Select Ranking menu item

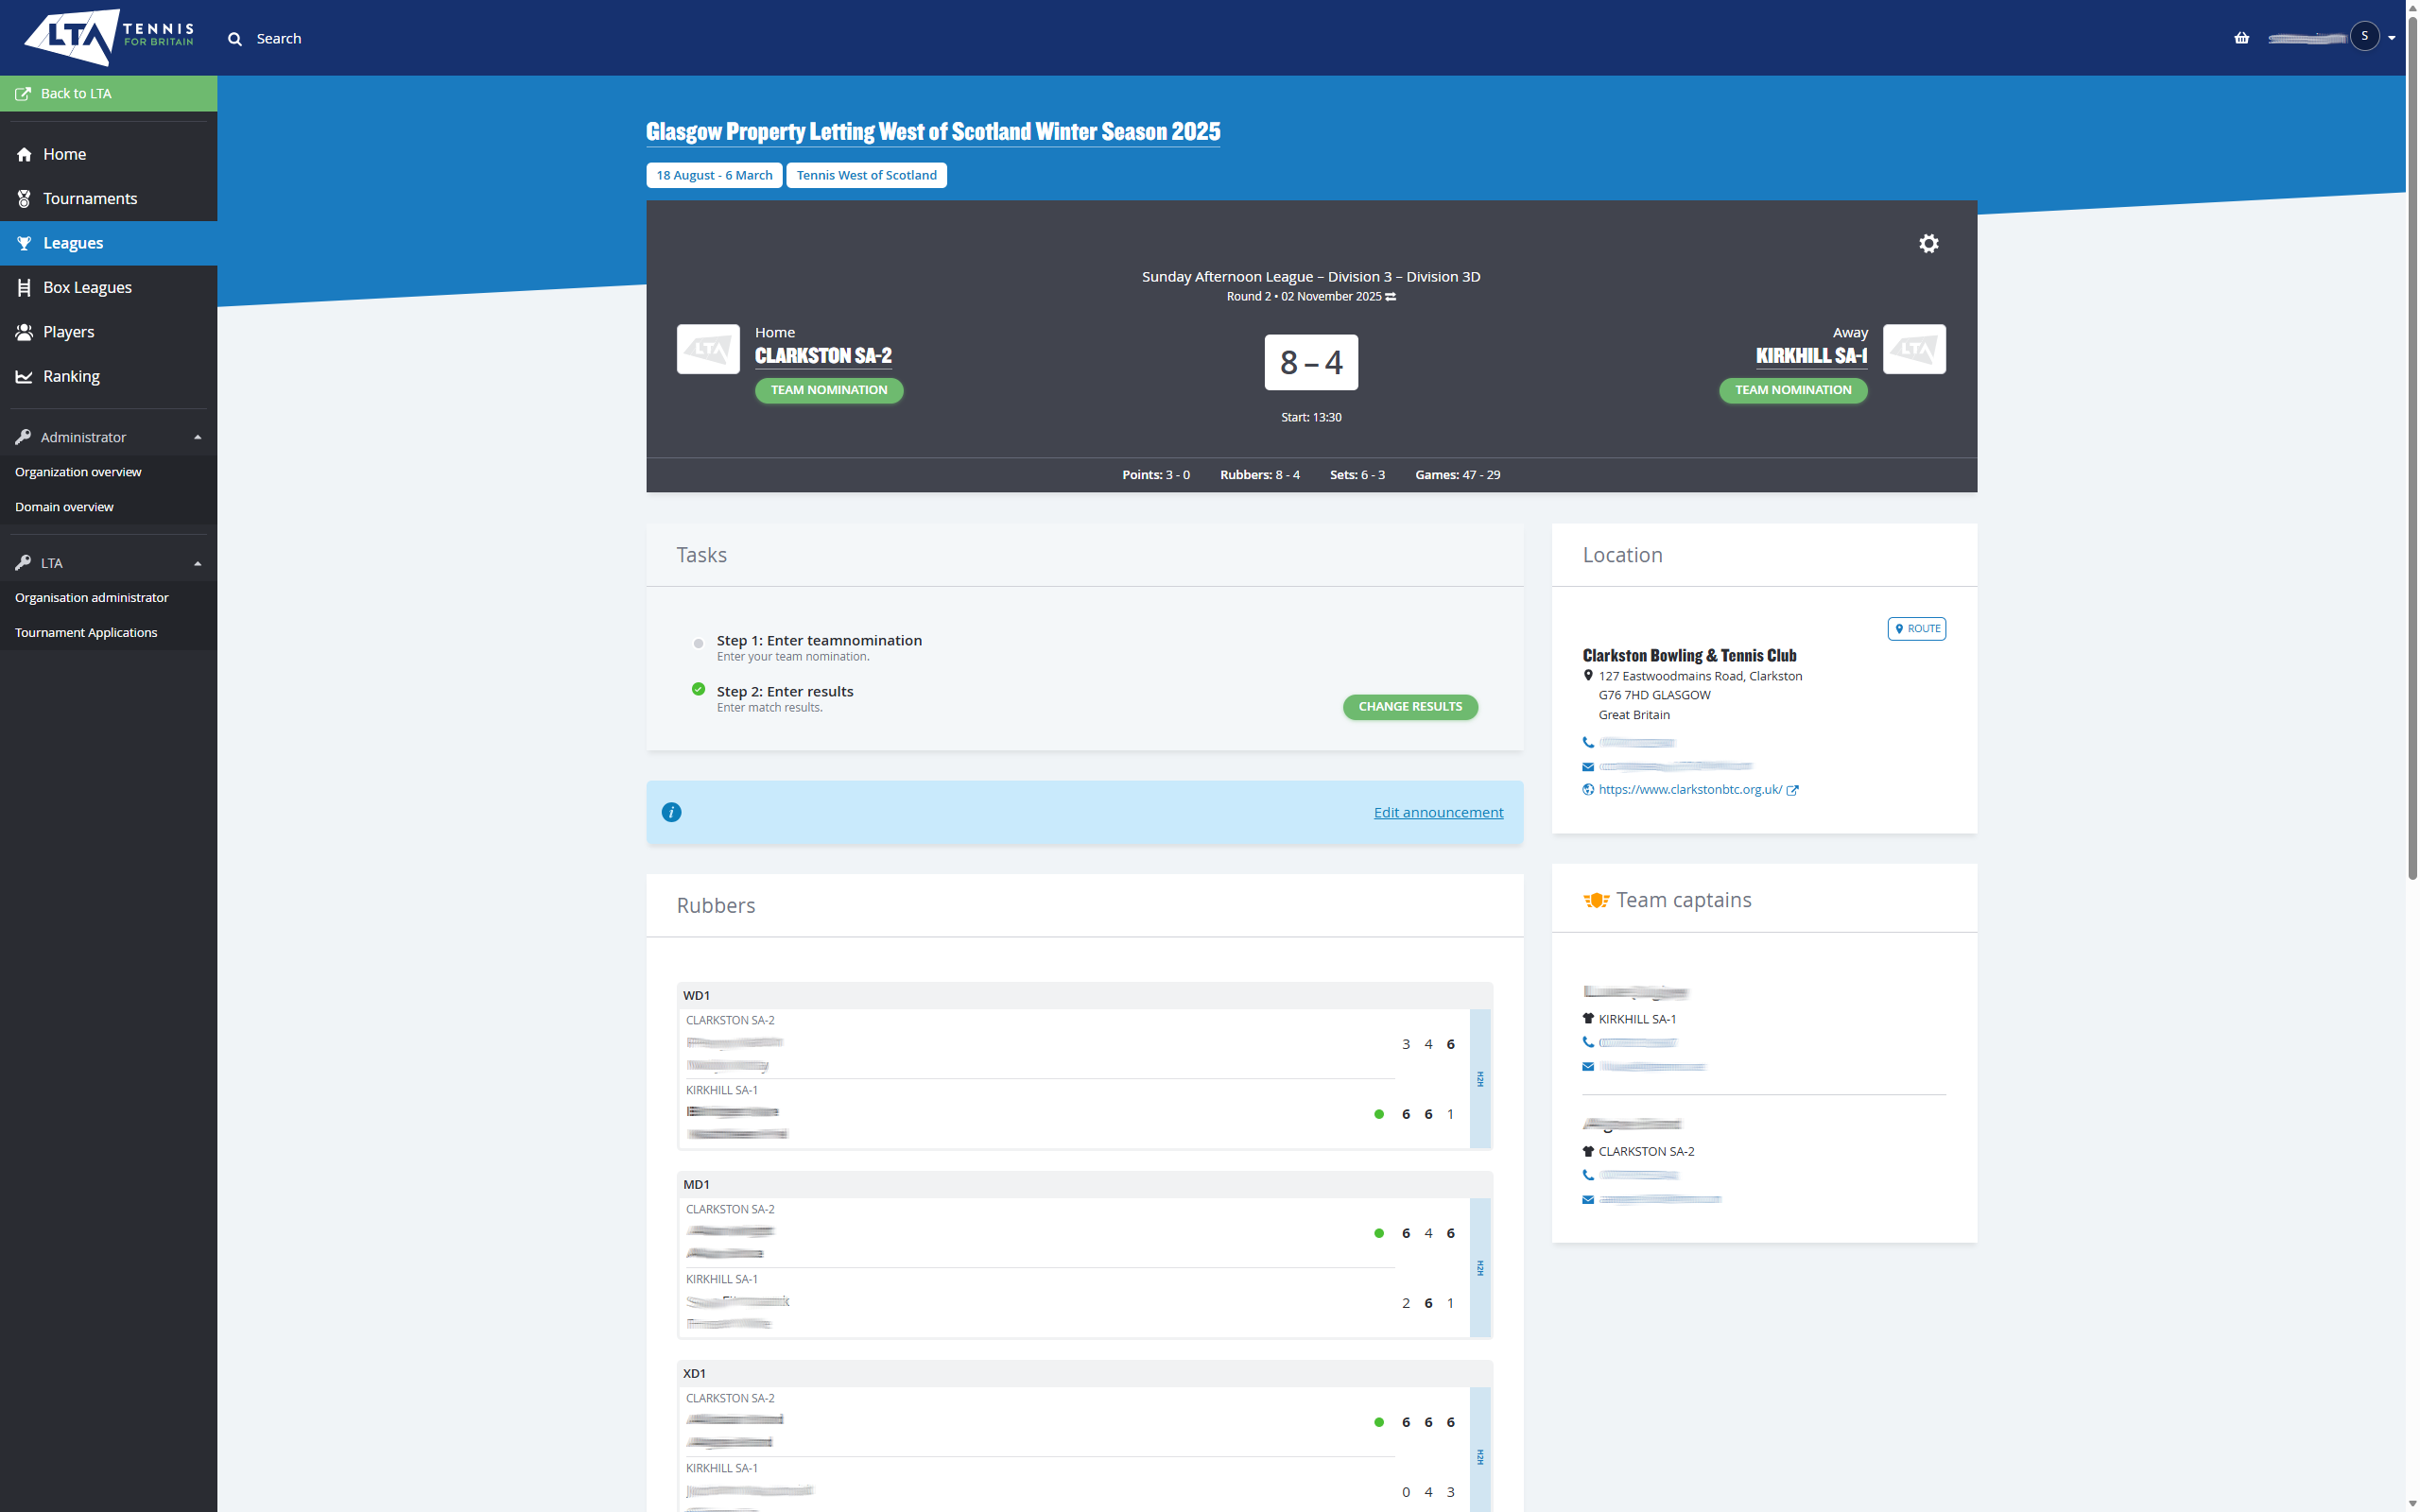pos(71,376)
